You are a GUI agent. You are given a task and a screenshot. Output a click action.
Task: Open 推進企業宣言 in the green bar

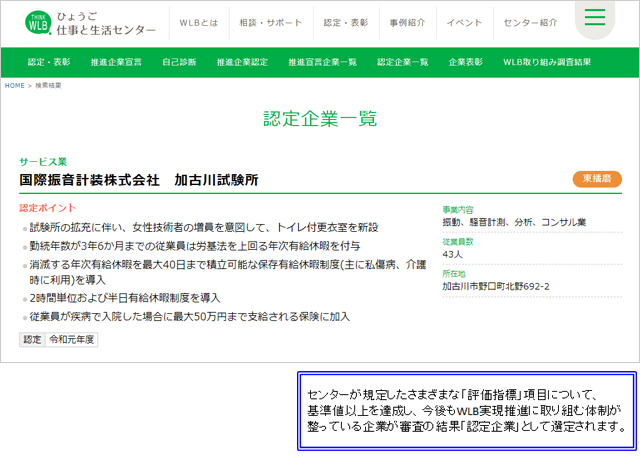point(116,62)
